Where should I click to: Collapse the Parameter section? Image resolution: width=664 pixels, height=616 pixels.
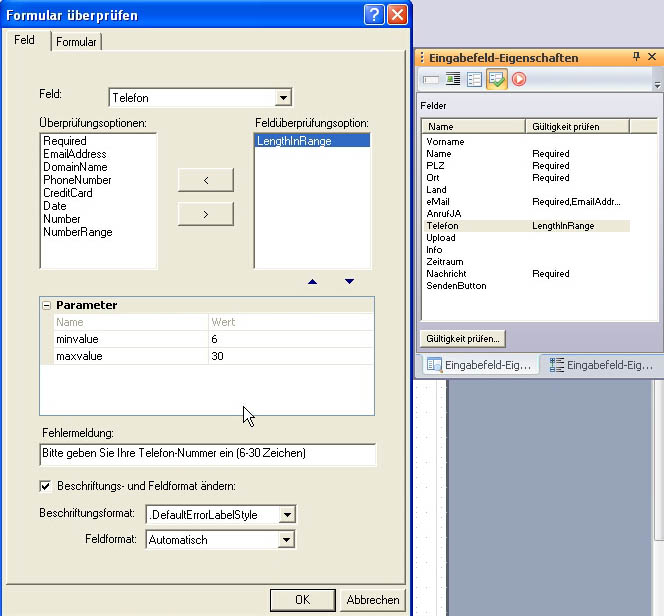click(x=46, y=305)
